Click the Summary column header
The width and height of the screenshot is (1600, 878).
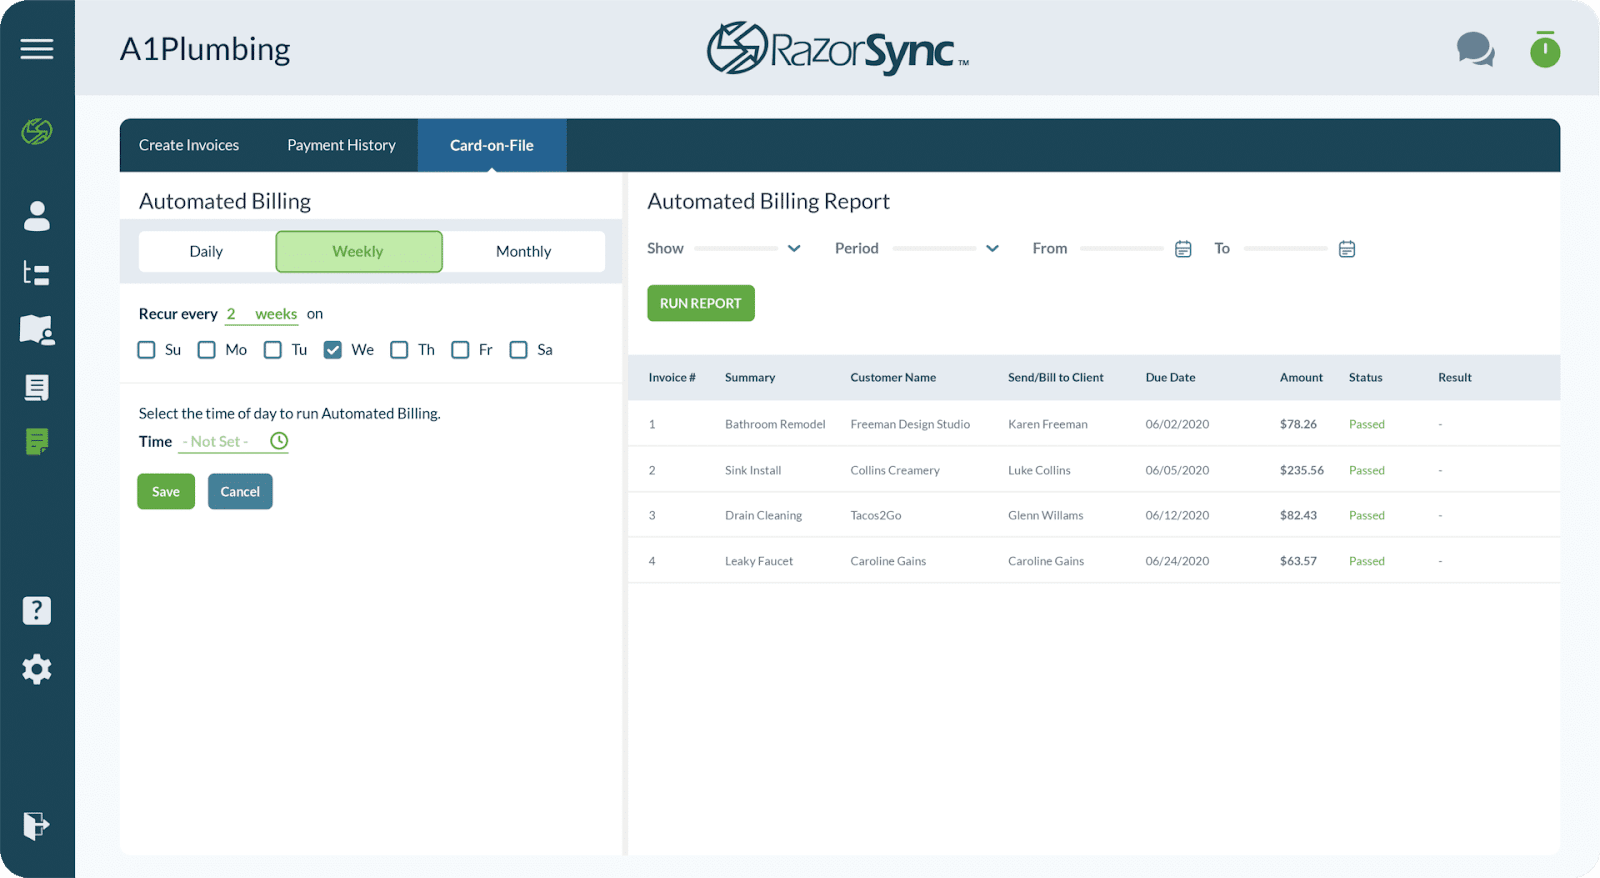[750, 377]
